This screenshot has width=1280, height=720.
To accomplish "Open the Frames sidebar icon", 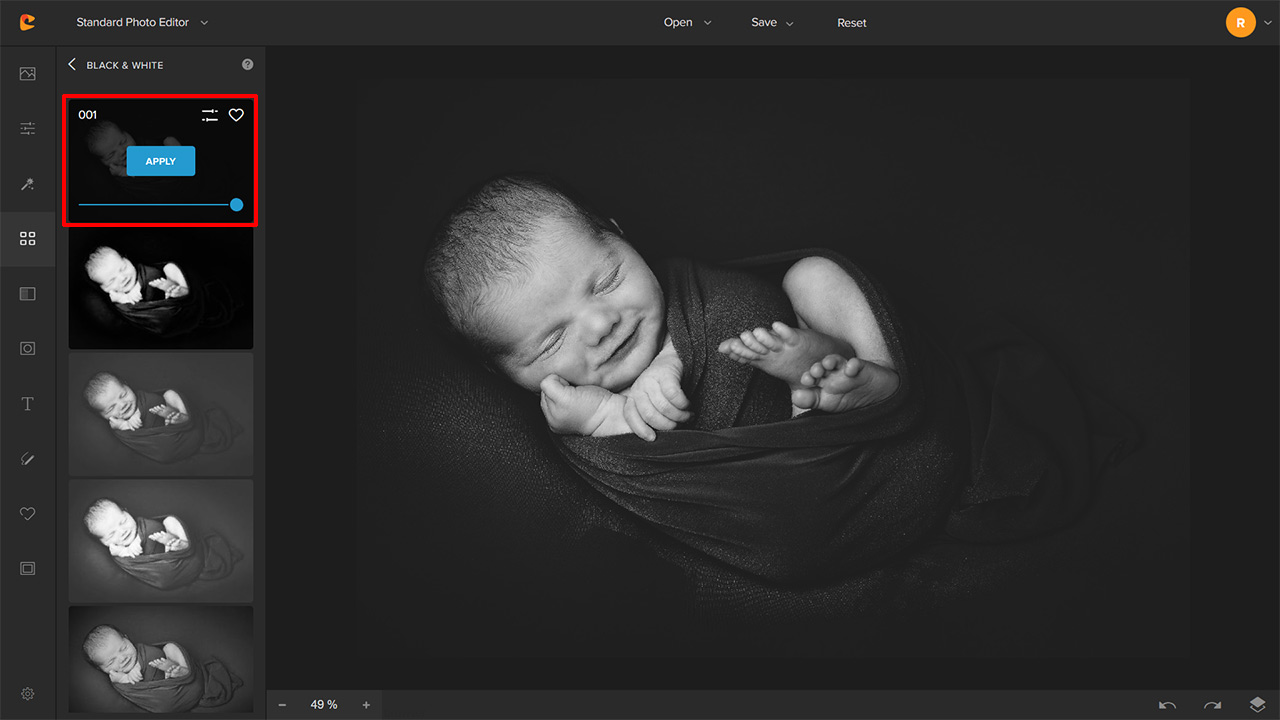I will click(x=27, y=568).
